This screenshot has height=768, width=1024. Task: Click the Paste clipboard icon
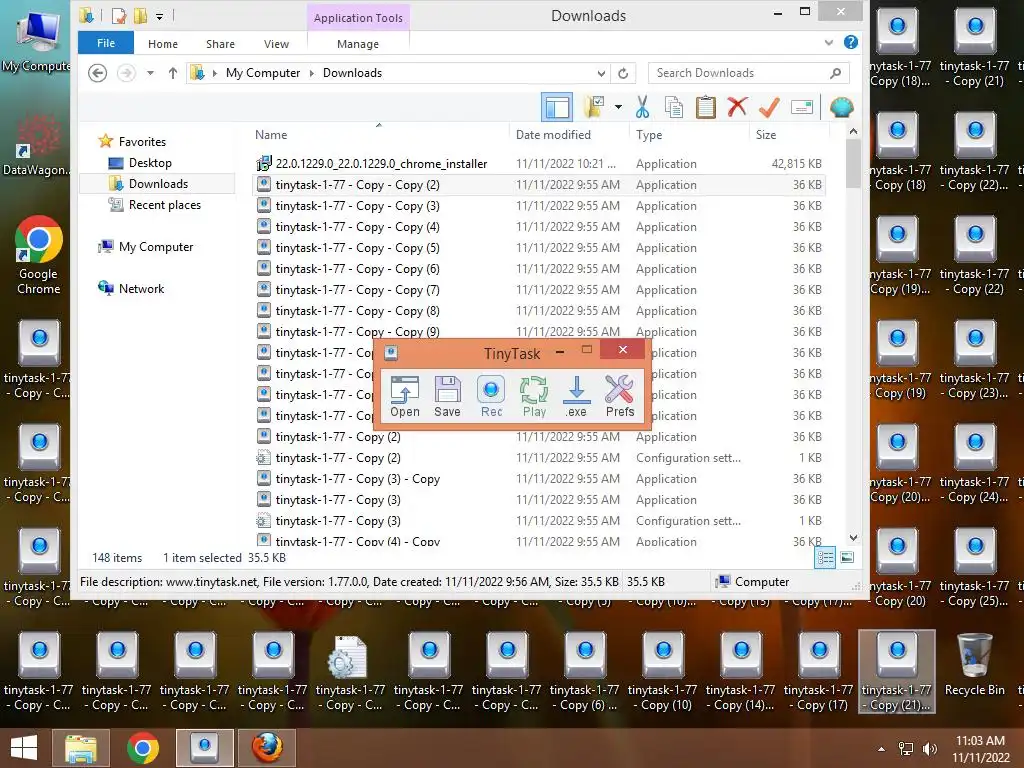tap(705, 107)
